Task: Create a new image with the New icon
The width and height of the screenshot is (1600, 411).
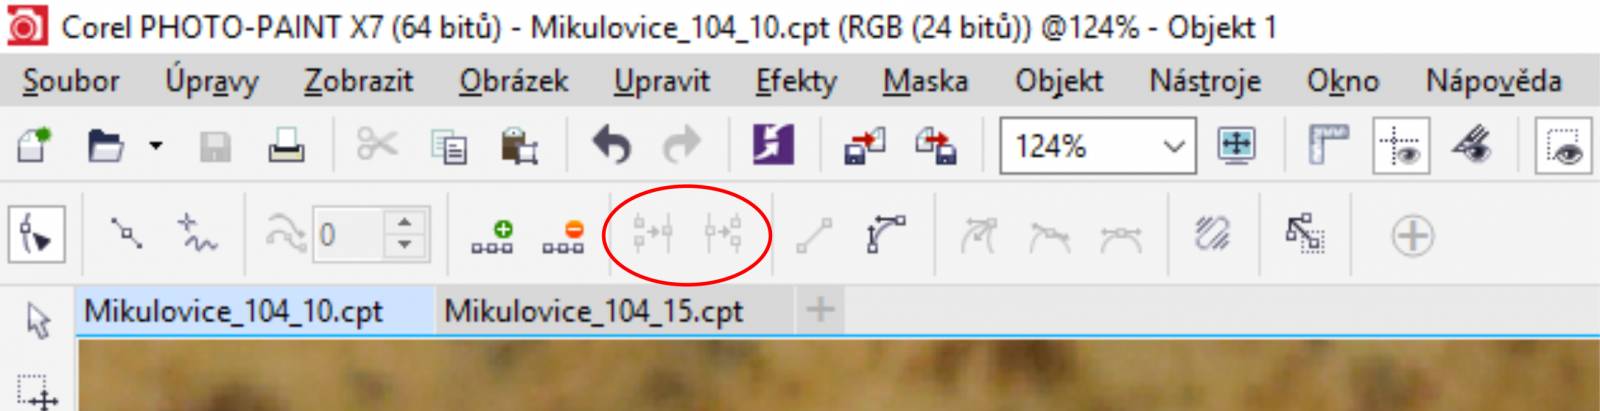Action: click(34, 147)
